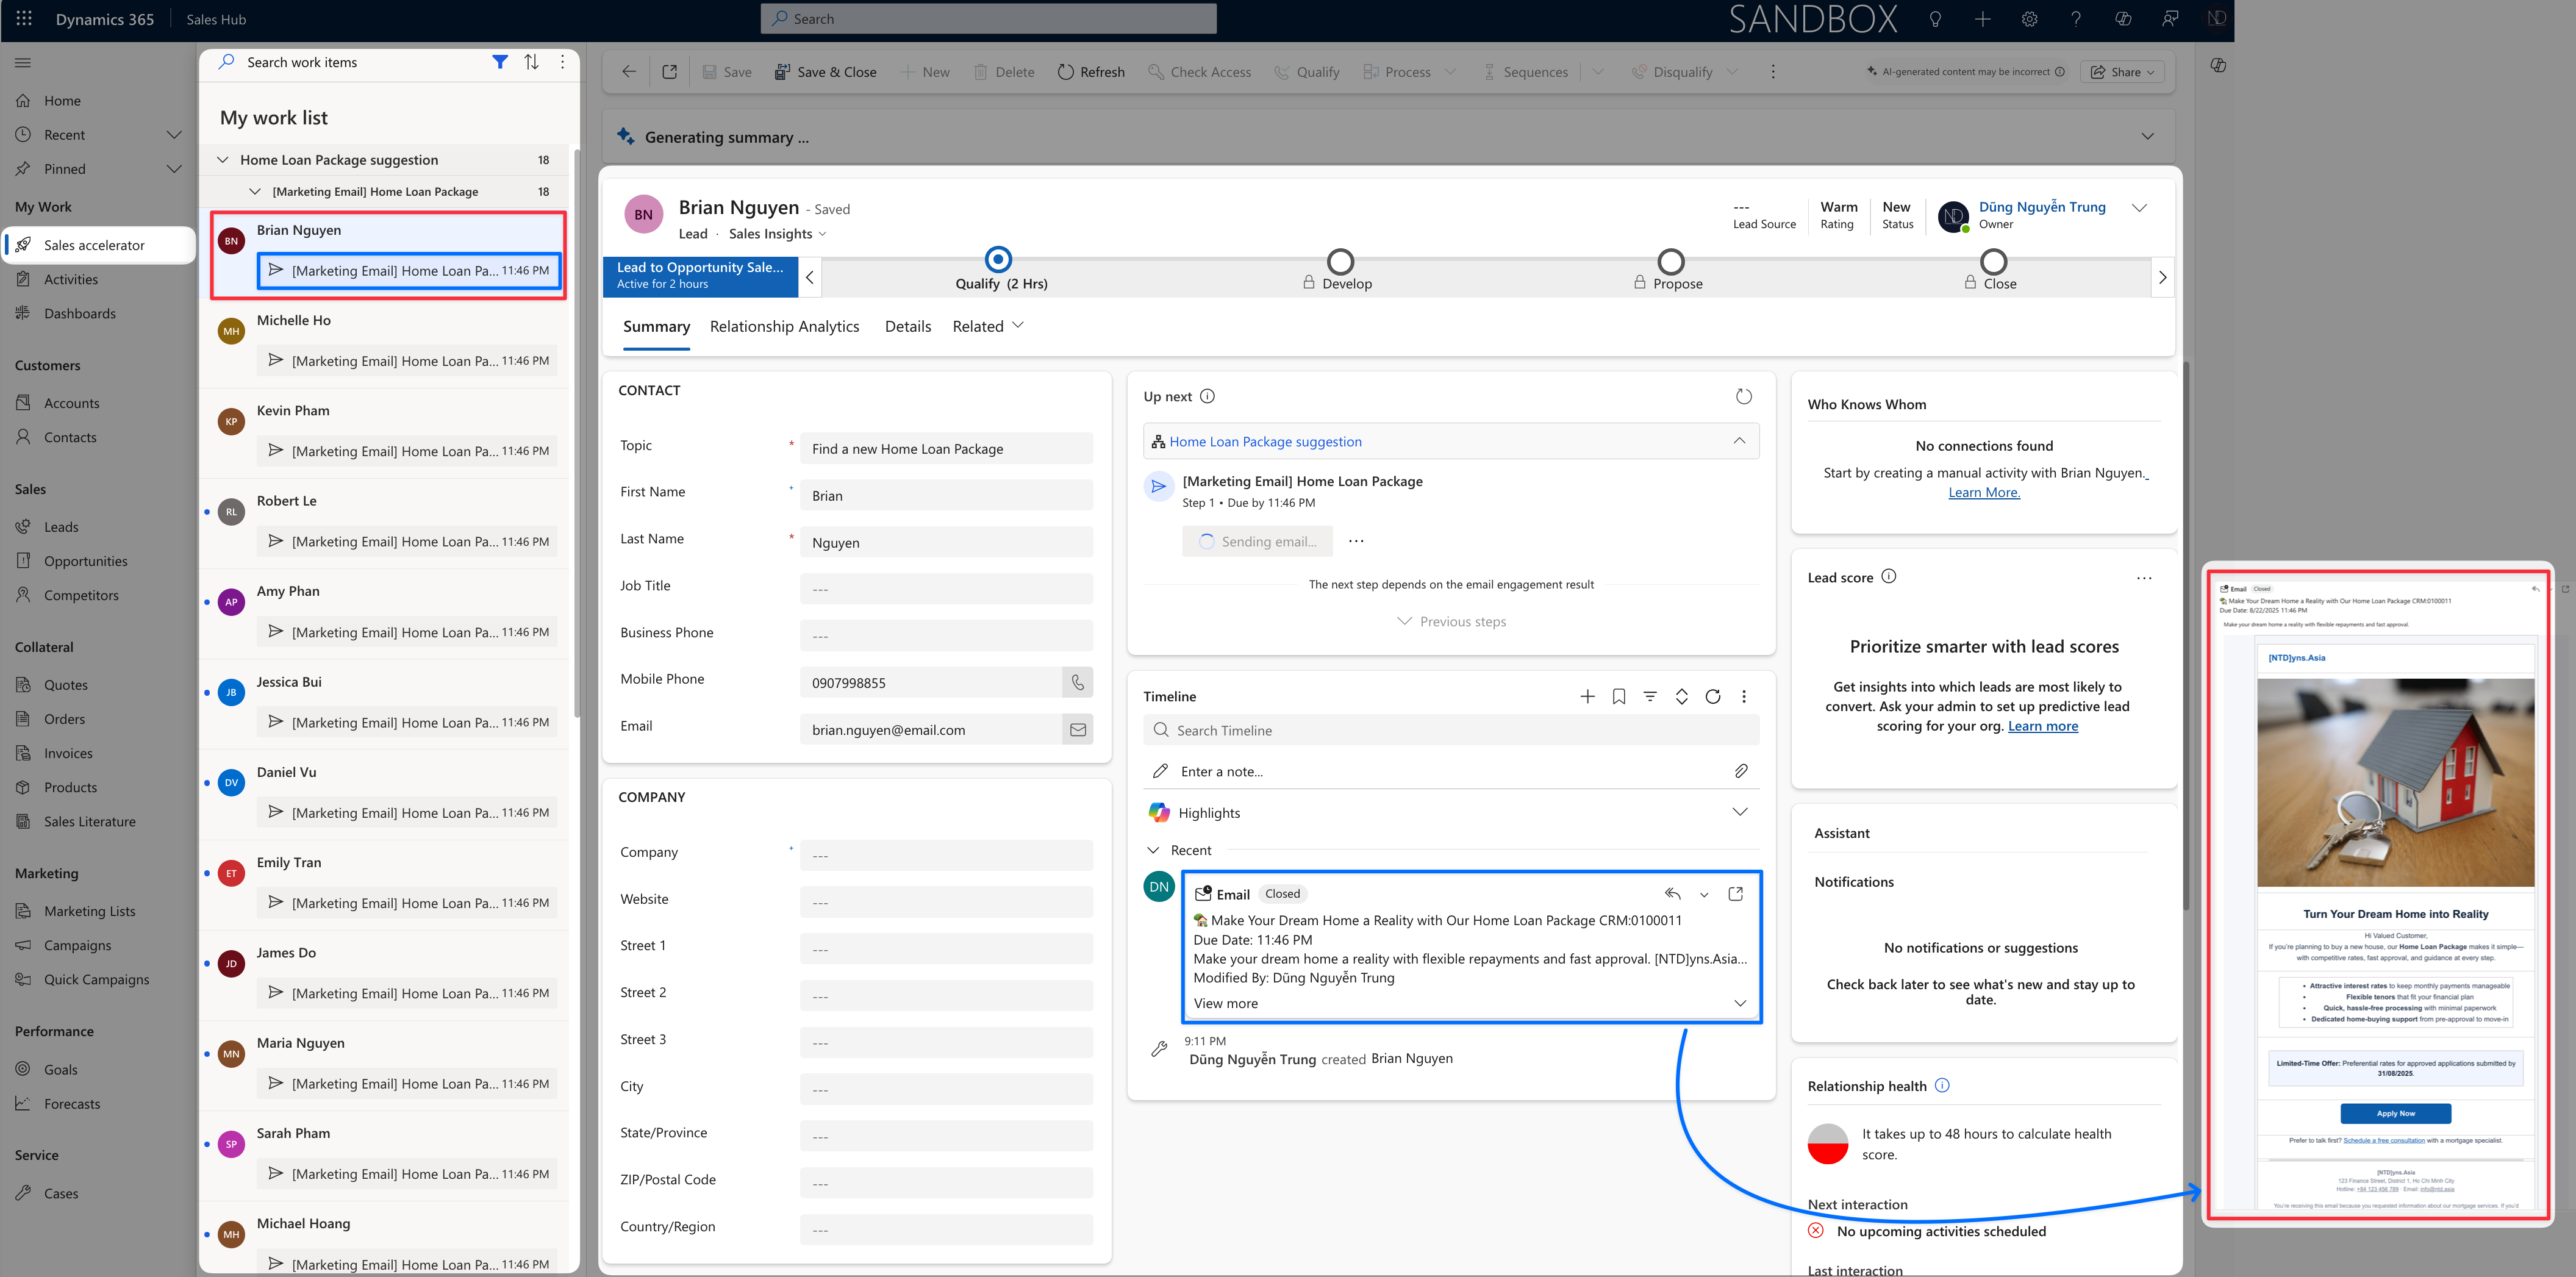Collapse the Home Loan Package suggestion group

223,160
